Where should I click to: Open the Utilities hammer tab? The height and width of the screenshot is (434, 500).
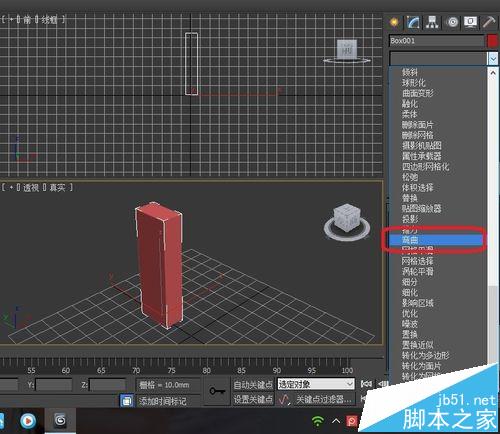tap(489, 22)
